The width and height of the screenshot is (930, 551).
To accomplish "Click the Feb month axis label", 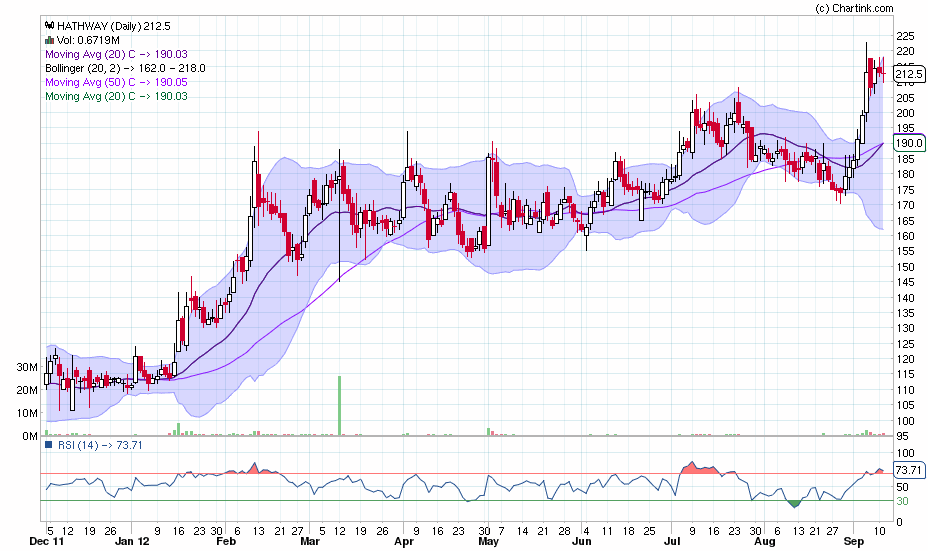I will pyautogui.click(x=226, y=542).
